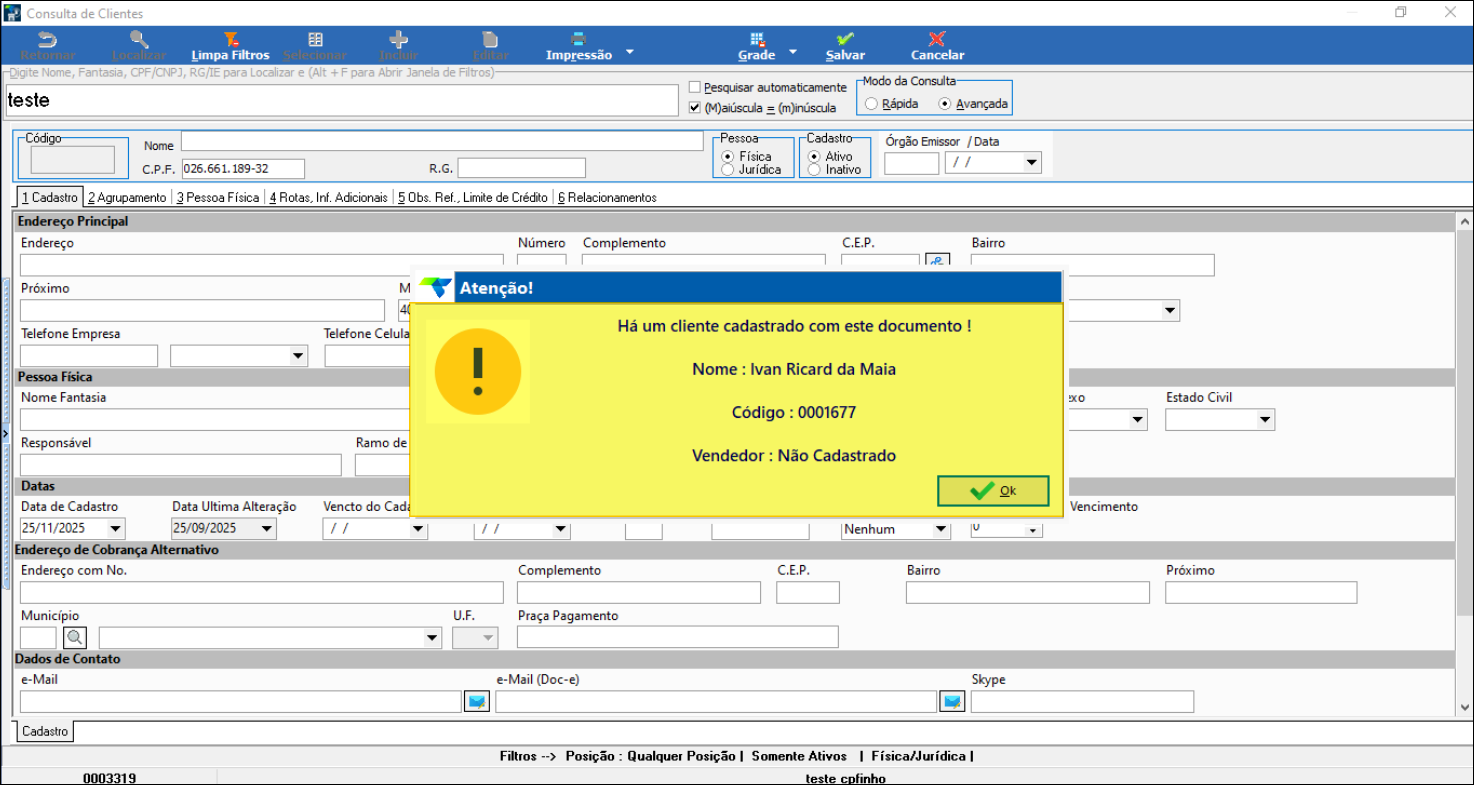Click the Município magnifier search icon
Image resolution: width=1474 pixels, height=785 pixels.
(75, 638)
